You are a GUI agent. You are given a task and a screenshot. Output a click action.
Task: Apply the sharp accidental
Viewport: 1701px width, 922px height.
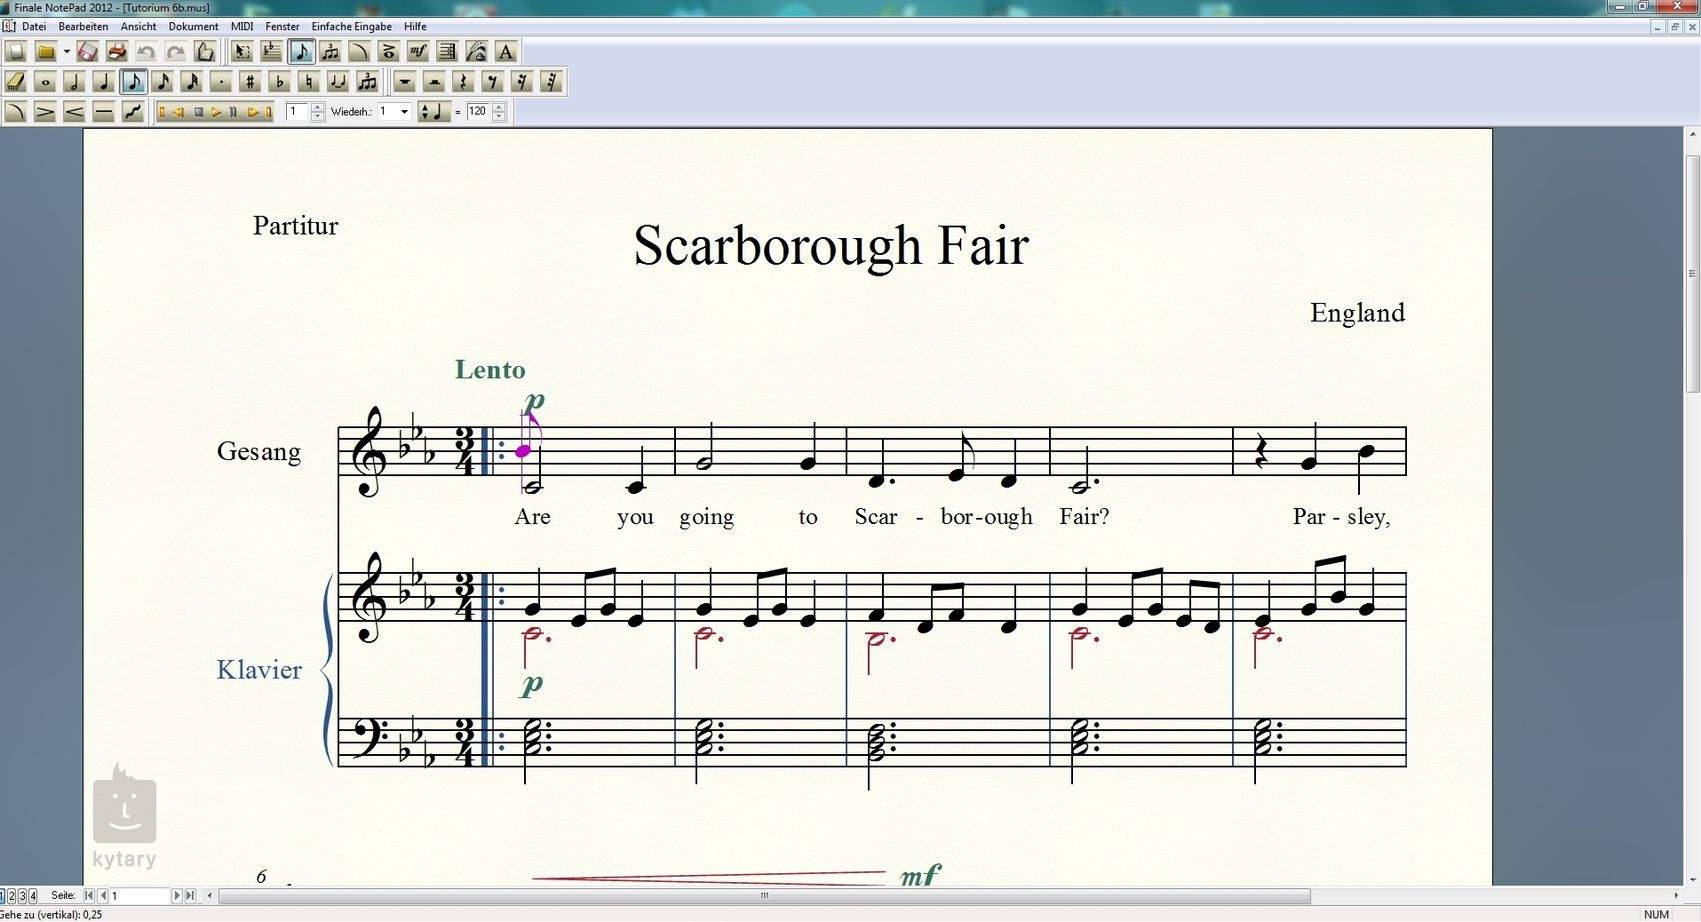coord(250,82)
